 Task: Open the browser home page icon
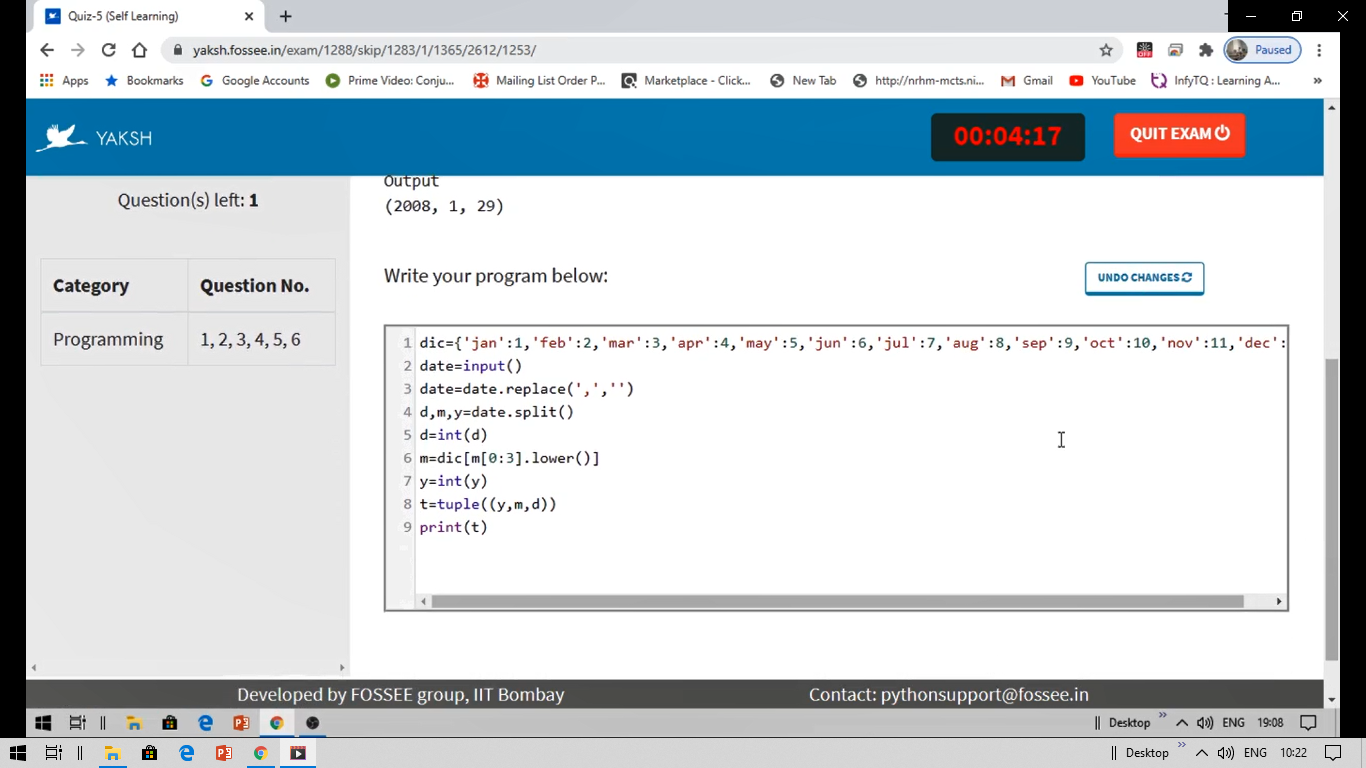(139, 49)
